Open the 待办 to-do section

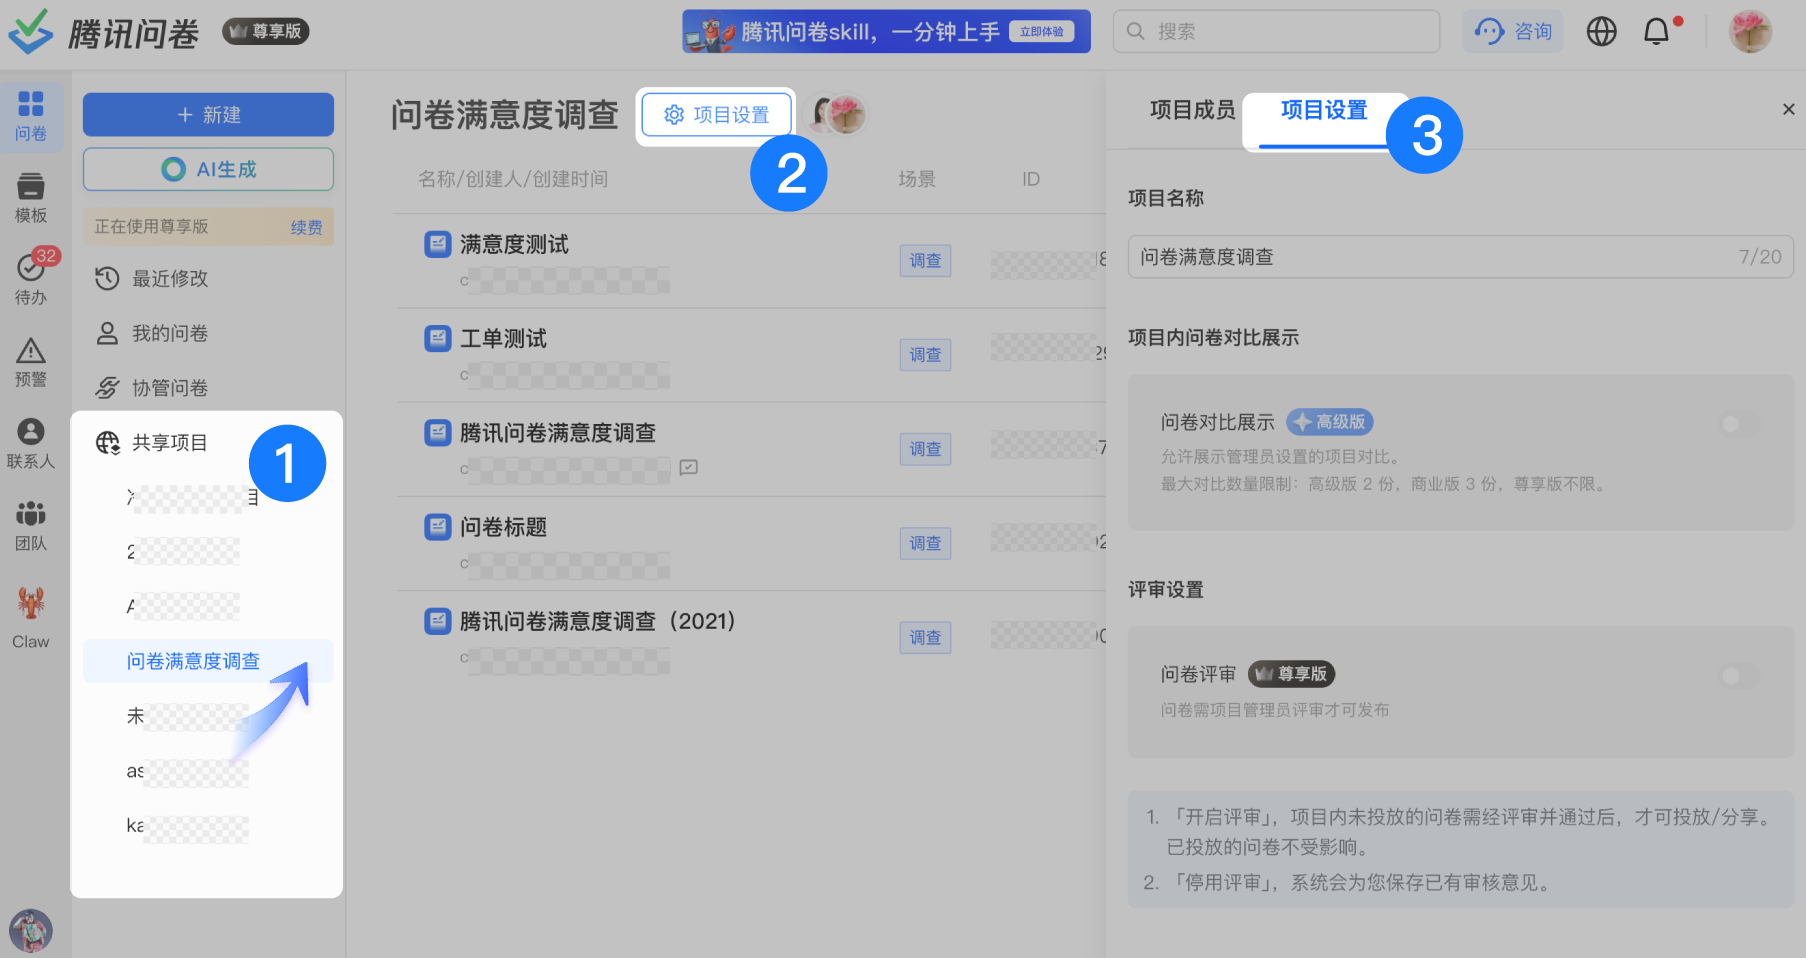click(31, 280)
